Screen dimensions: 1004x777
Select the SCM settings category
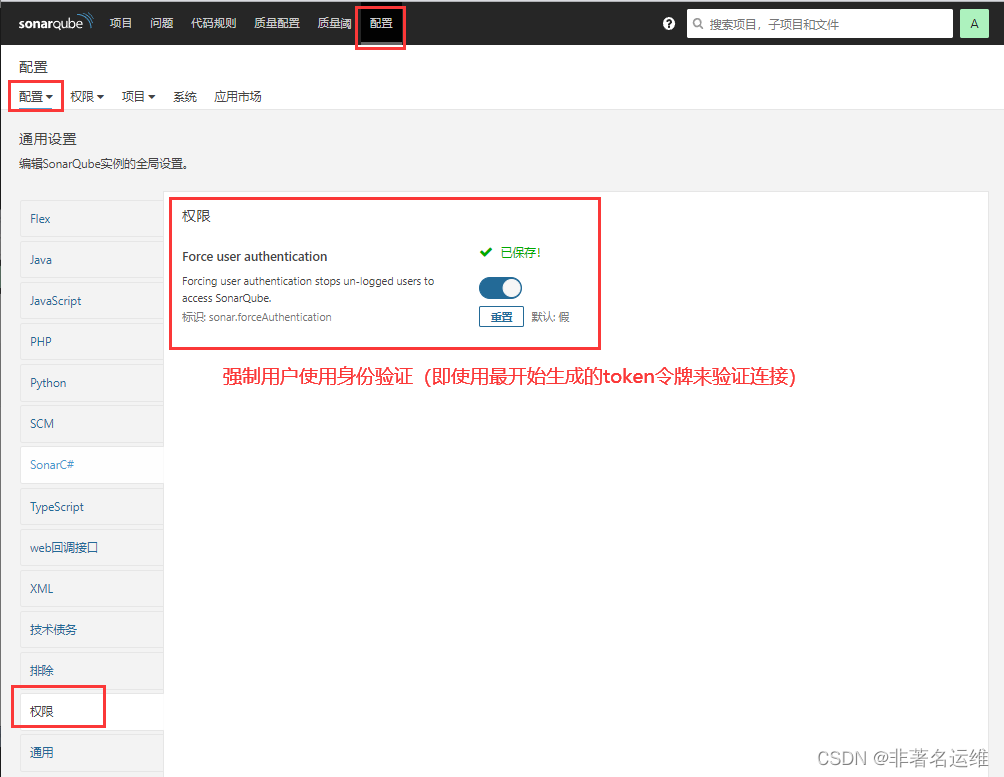(x=92, y=424)
